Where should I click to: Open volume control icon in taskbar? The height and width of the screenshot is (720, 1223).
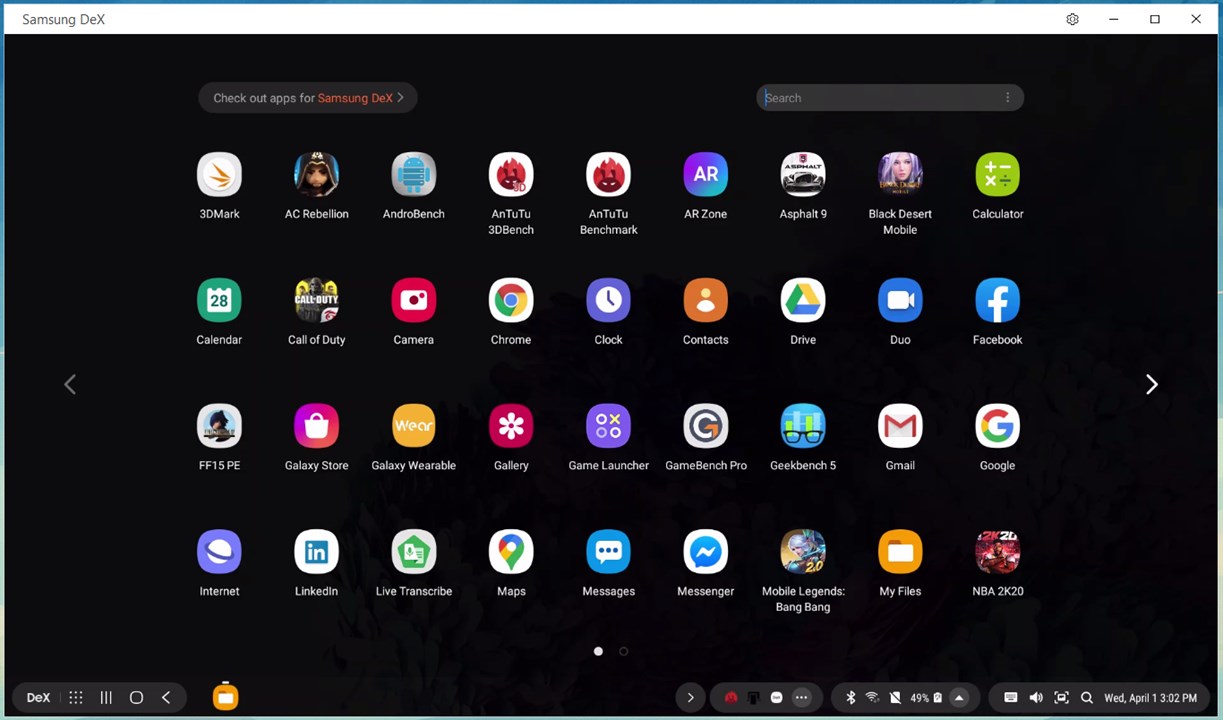click(x=1036, y=698)
